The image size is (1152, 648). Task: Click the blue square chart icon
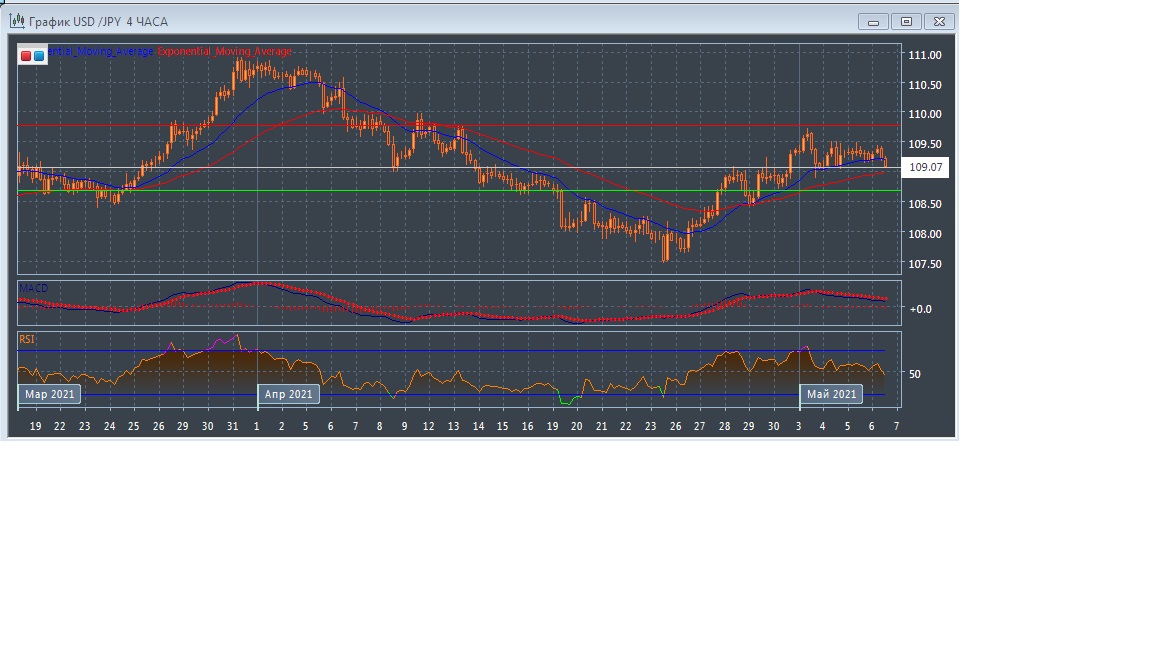39,56
